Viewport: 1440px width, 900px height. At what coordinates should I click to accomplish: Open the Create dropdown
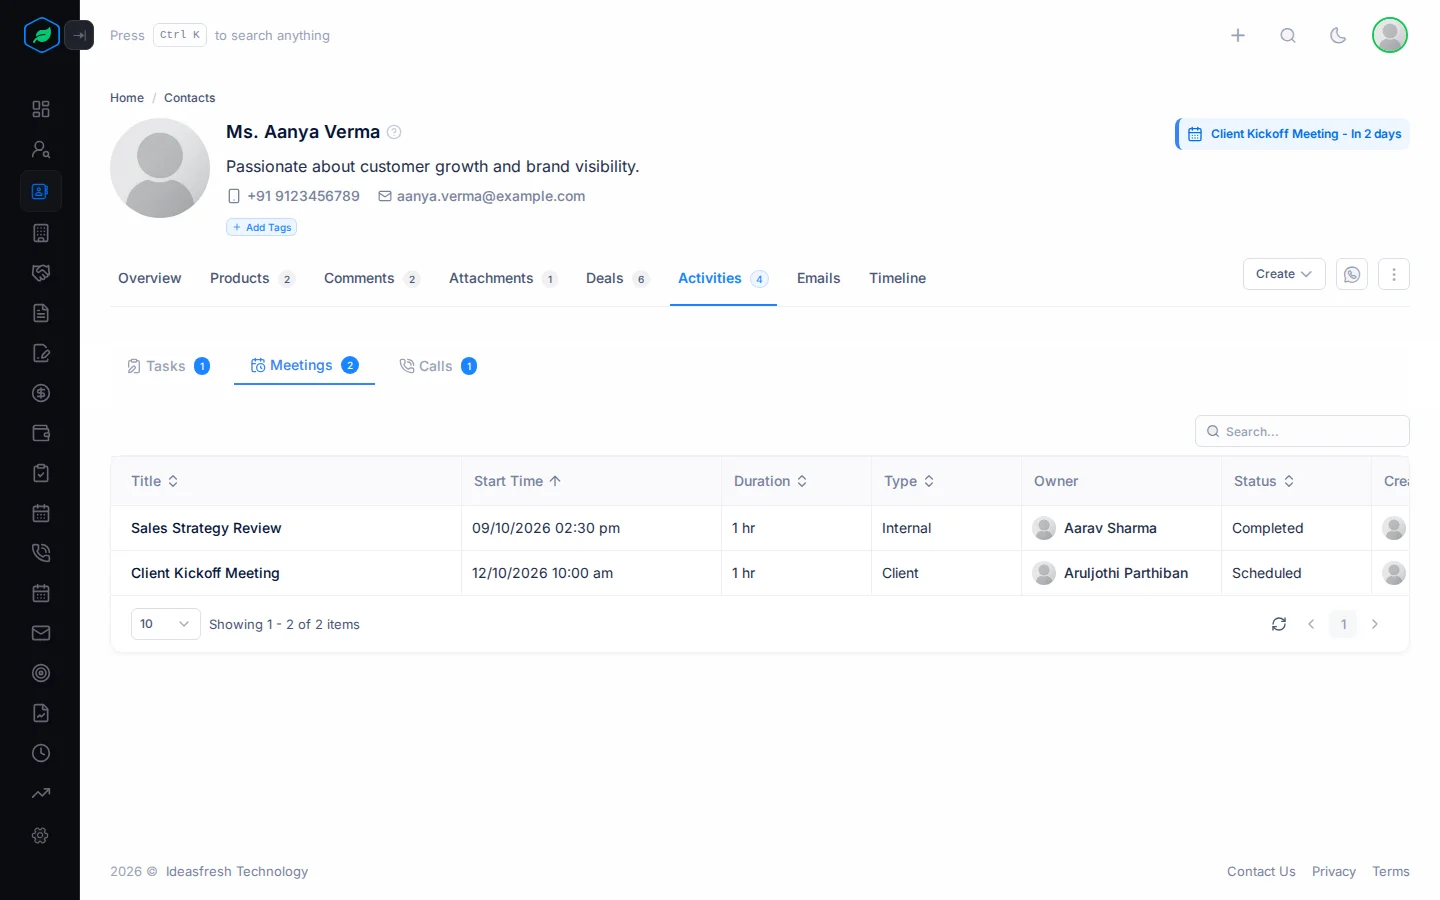pyautogui.click(x=1284, y=274)
